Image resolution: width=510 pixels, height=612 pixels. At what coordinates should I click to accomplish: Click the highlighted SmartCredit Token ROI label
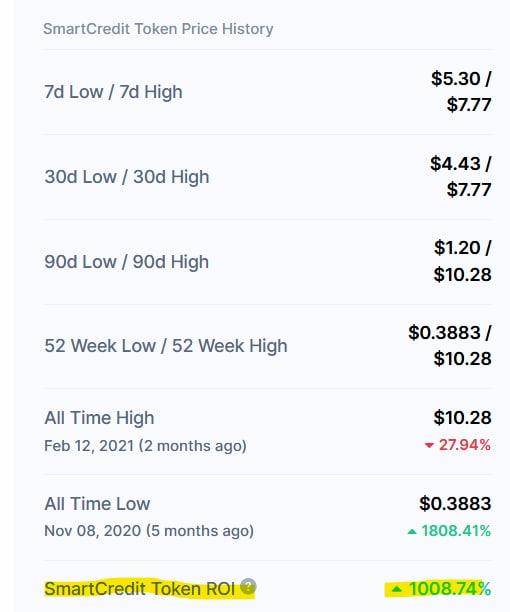tap(139, 589)
